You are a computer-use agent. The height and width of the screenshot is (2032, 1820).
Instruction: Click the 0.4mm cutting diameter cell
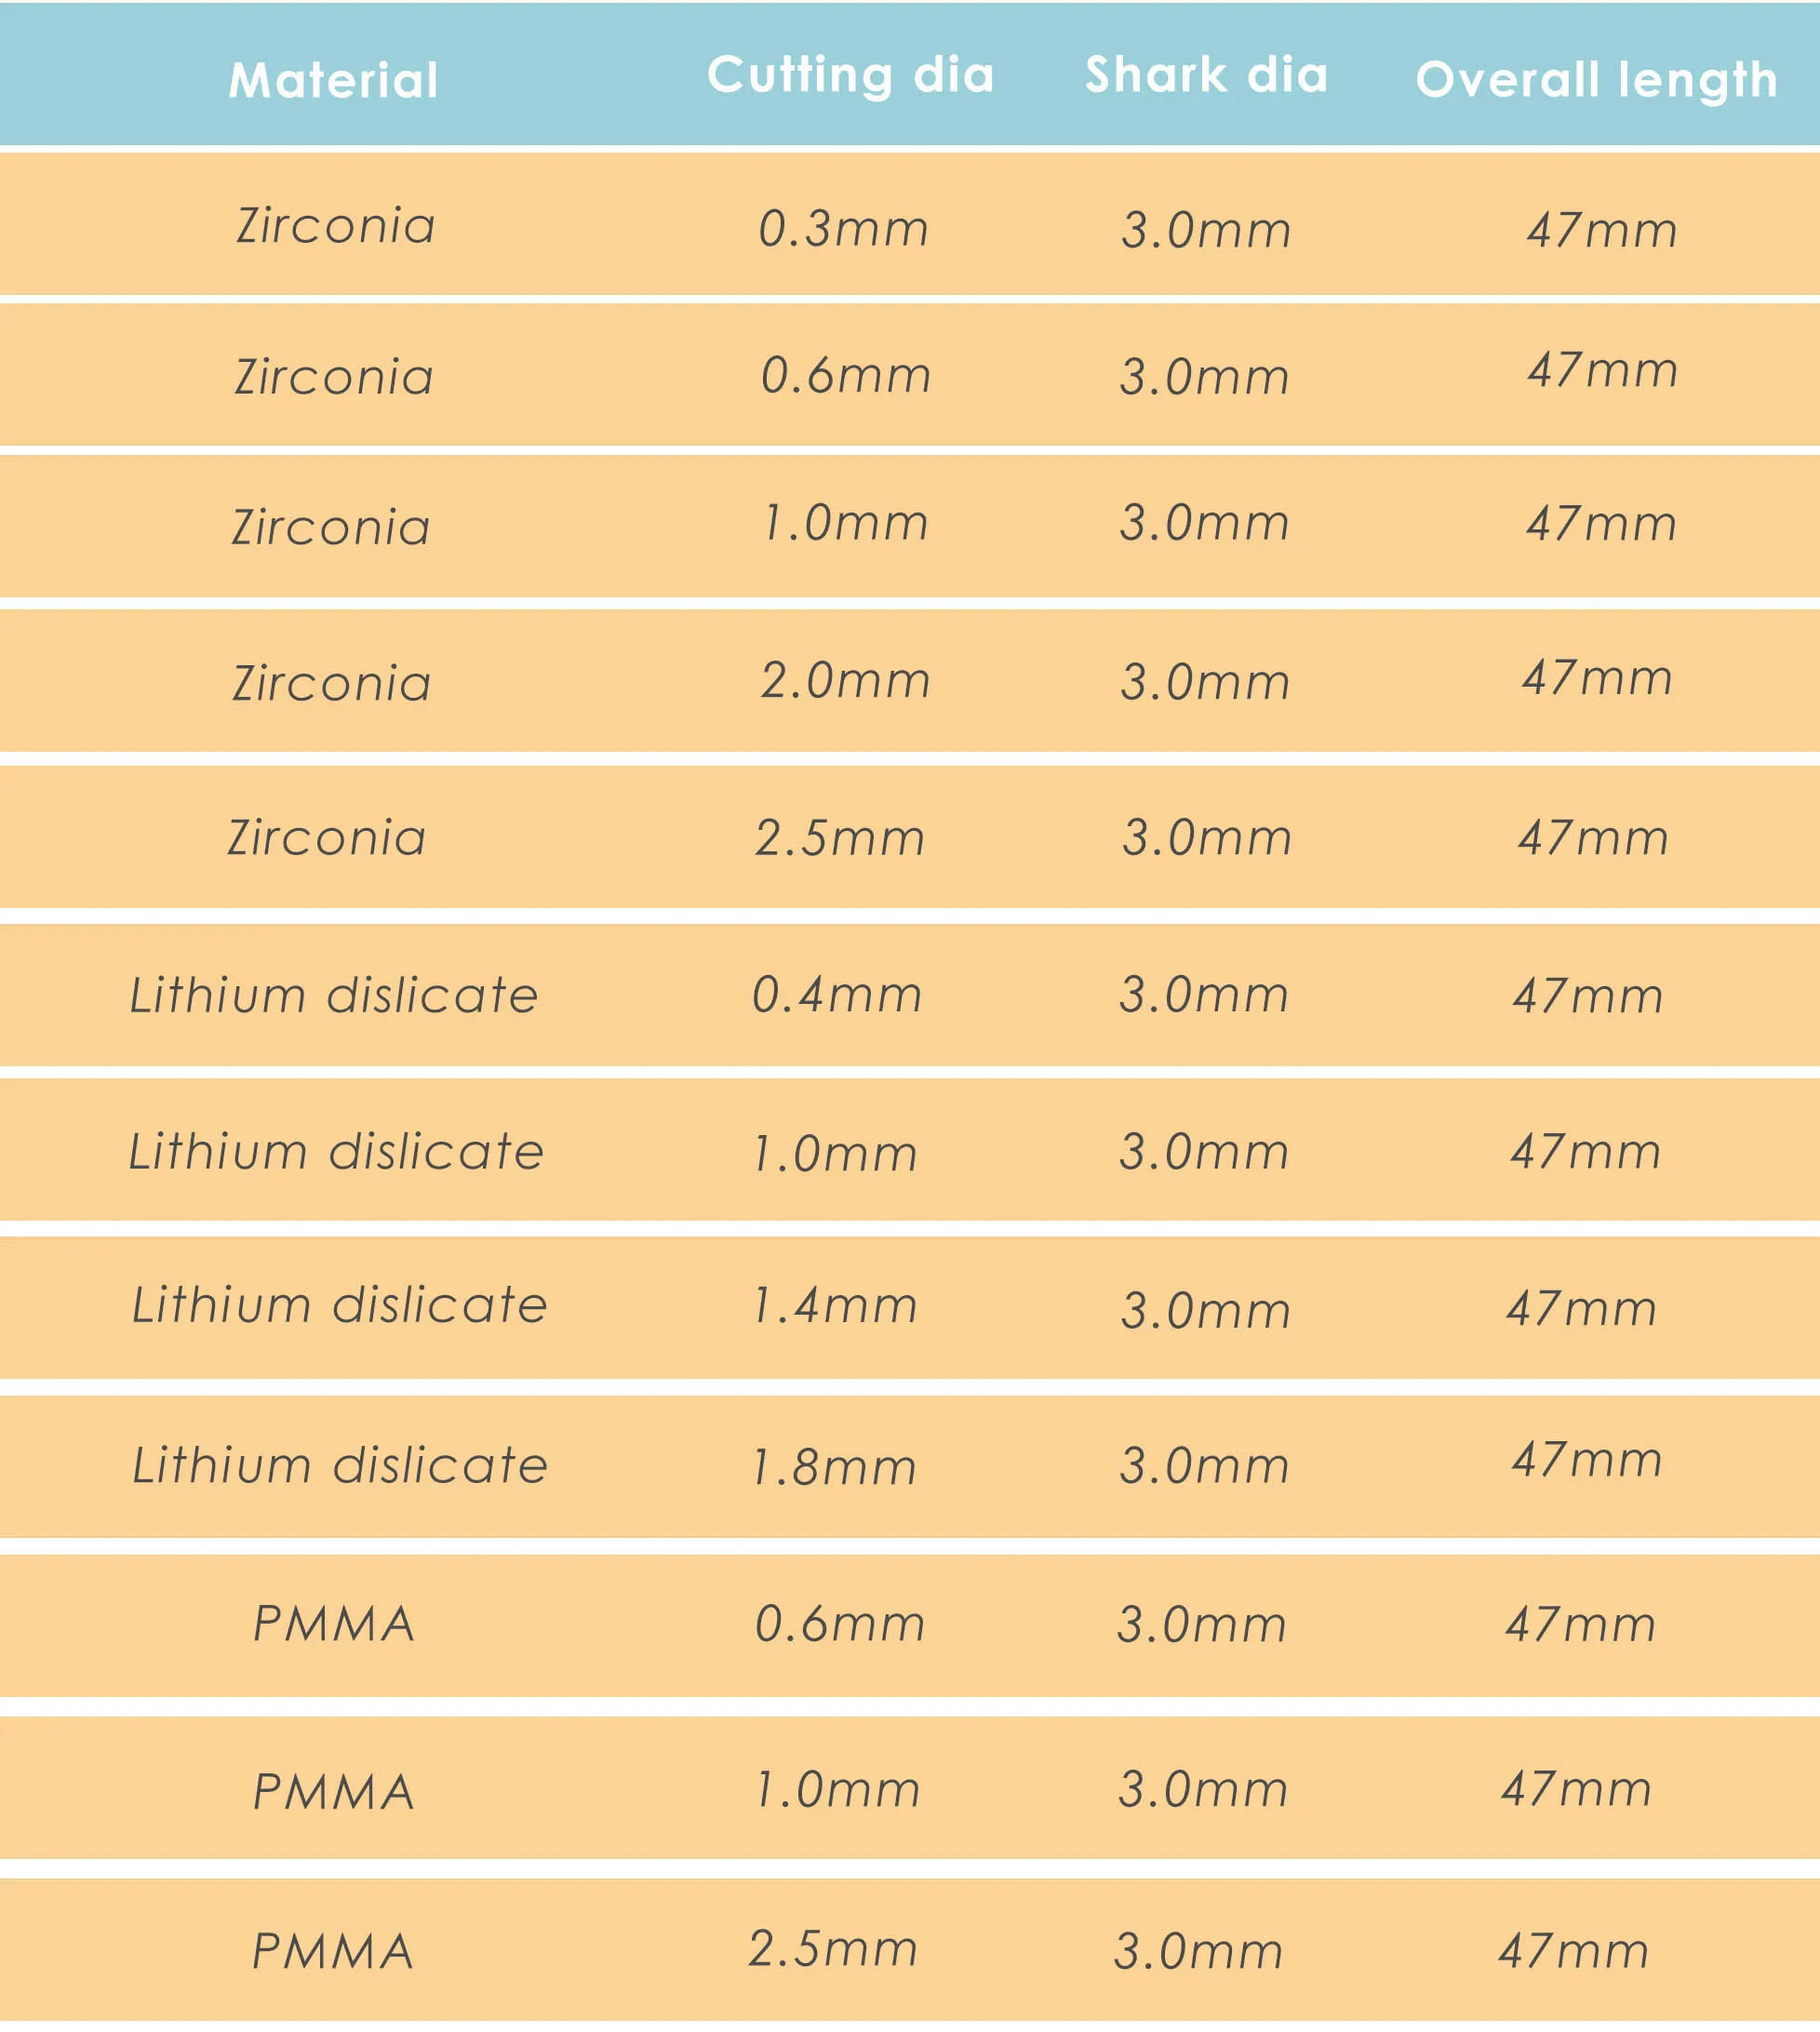click(837, 995)
